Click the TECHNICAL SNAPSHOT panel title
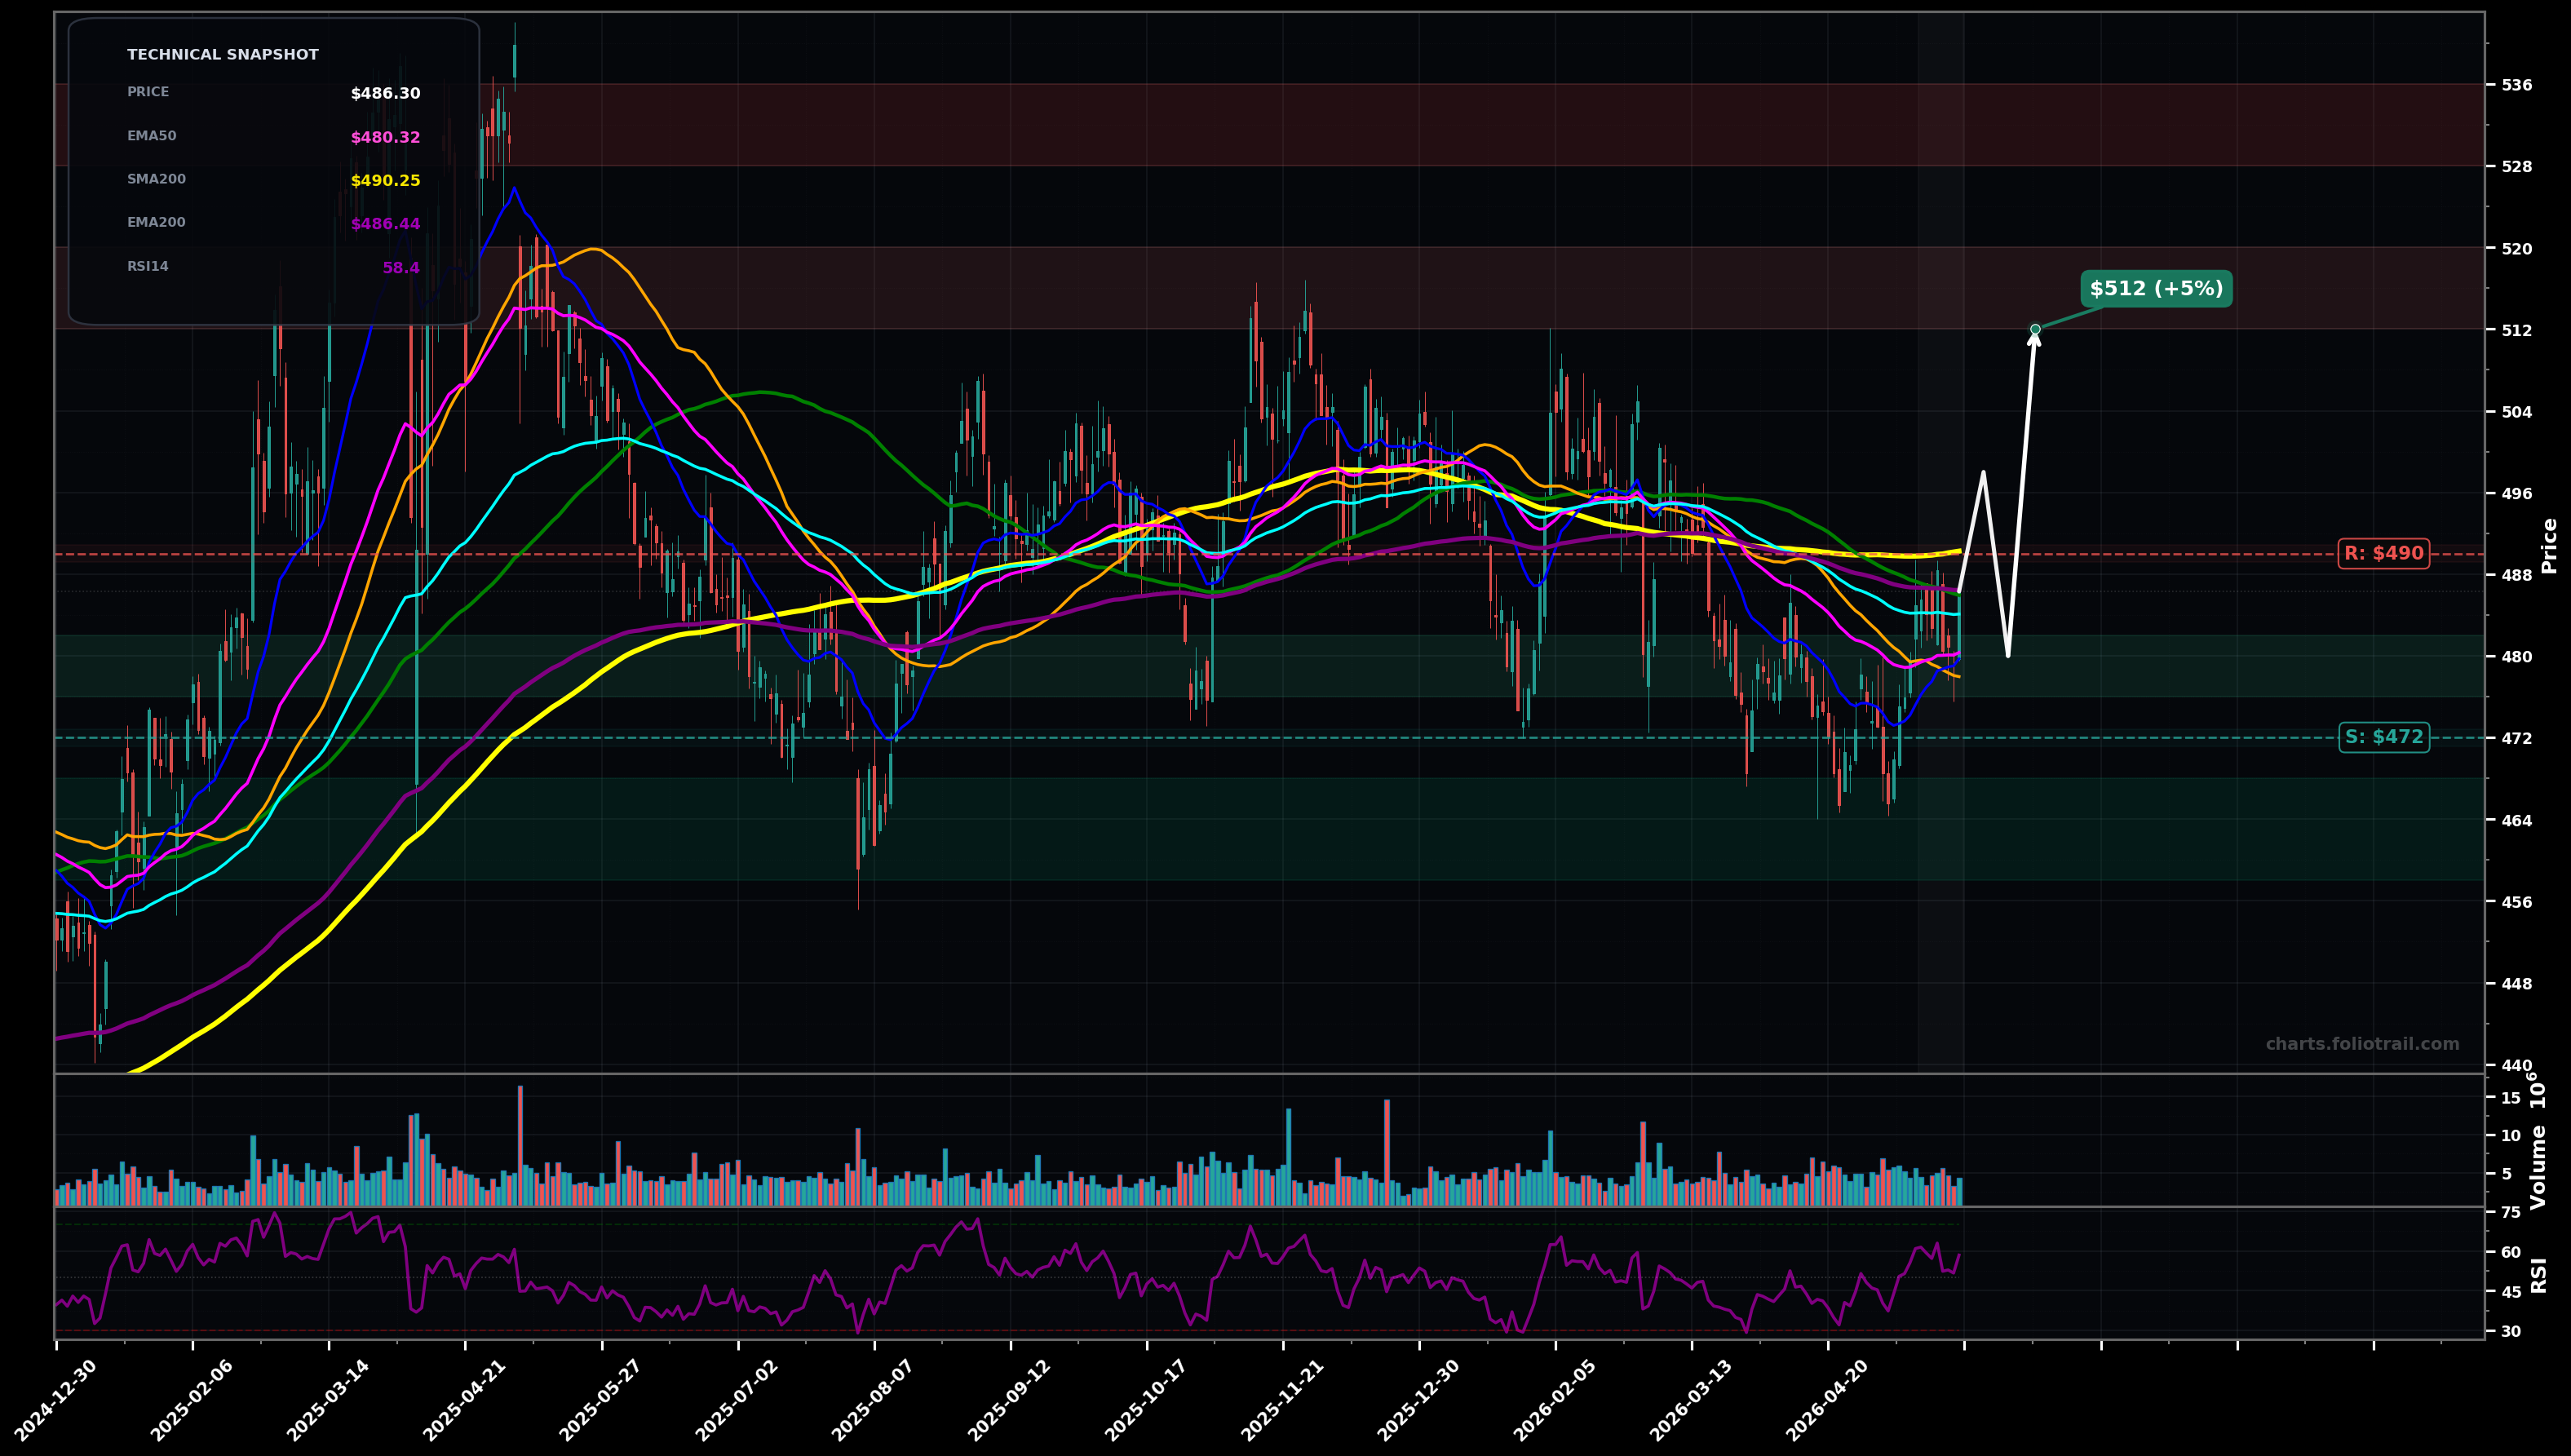Image resolution: width=2571 pixels, height=1456 pixels. click(223, 55)
